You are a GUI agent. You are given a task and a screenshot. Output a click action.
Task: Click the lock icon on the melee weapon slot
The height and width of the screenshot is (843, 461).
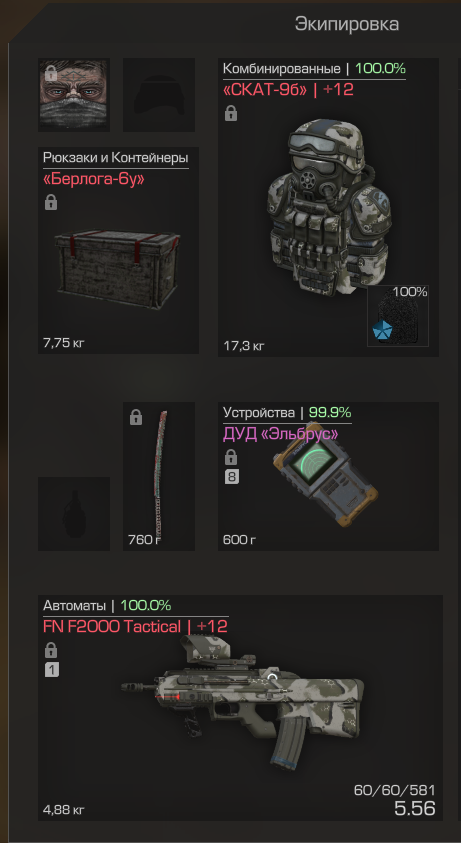coord(136,417)
